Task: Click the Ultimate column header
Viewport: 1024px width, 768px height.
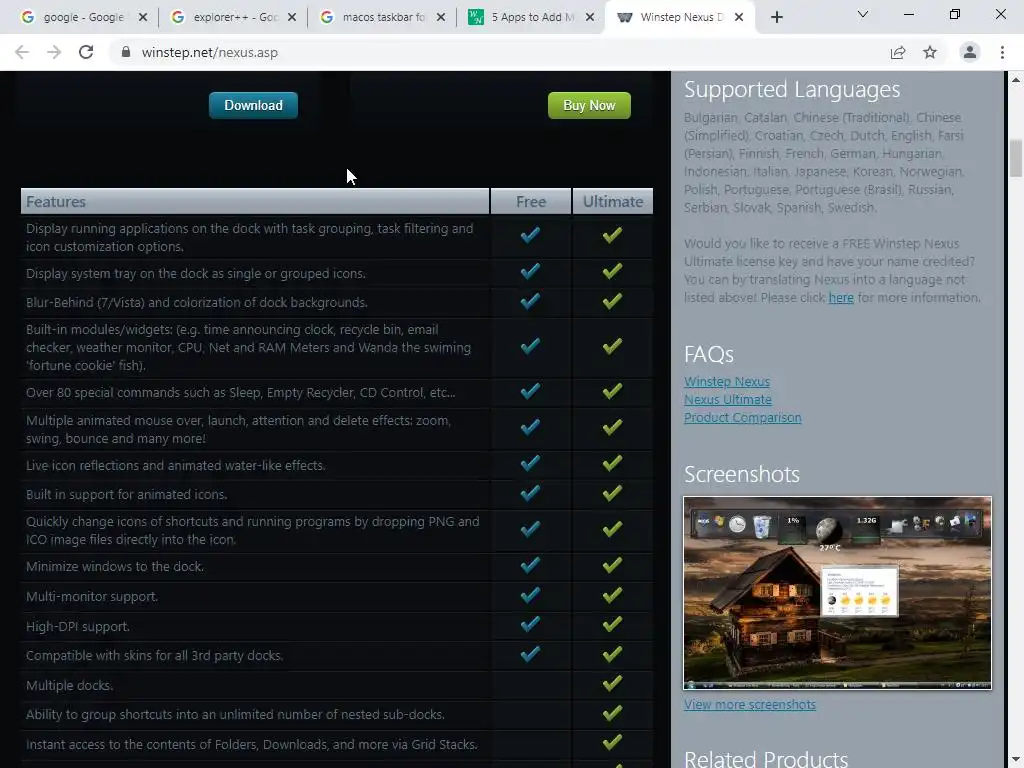Action: point(613,202)
